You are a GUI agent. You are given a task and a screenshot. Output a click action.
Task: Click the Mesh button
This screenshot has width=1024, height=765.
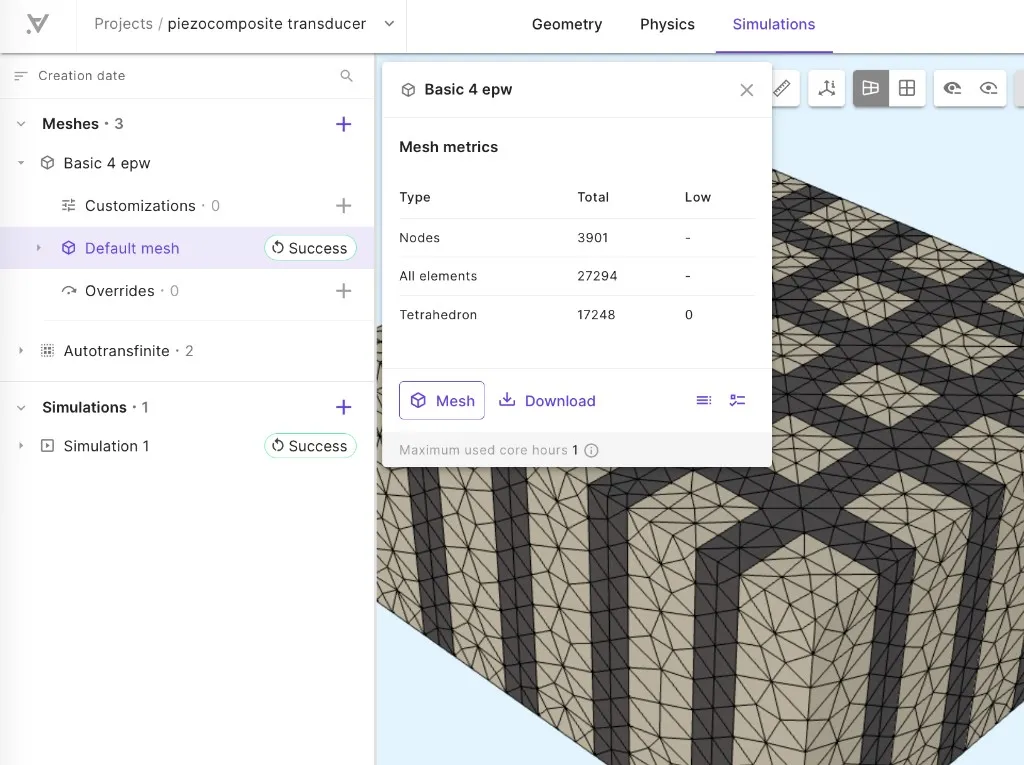coord(441,400)
